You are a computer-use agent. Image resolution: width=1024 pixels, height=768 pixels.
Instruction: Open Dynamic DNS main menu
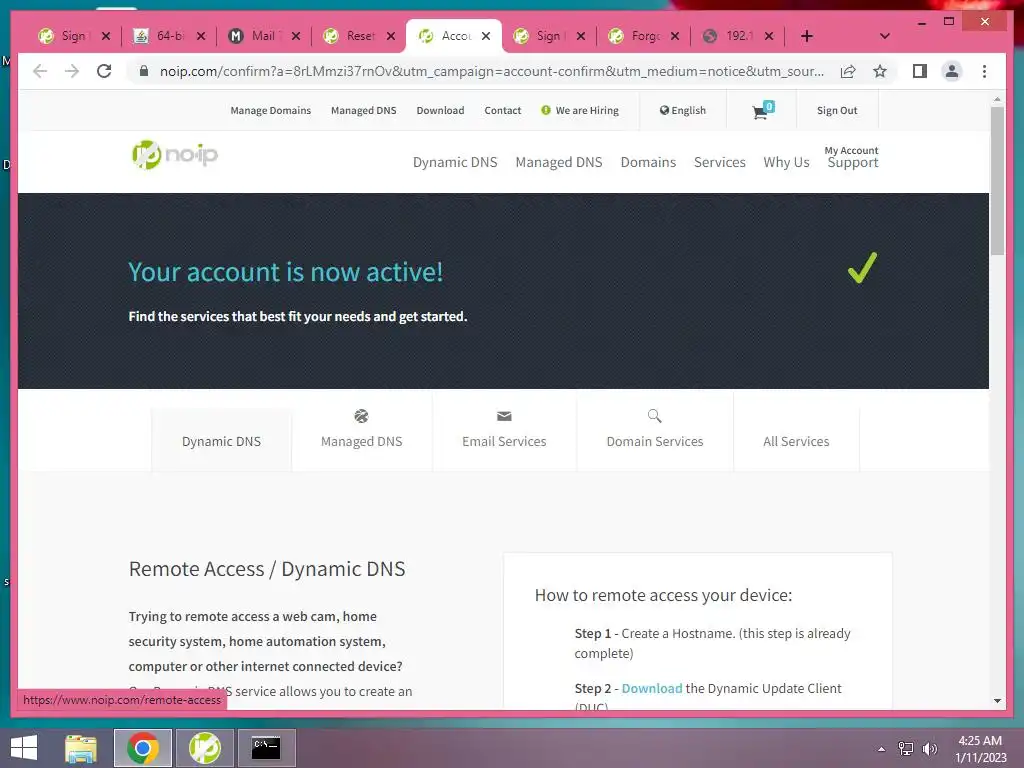coord(455,162)
